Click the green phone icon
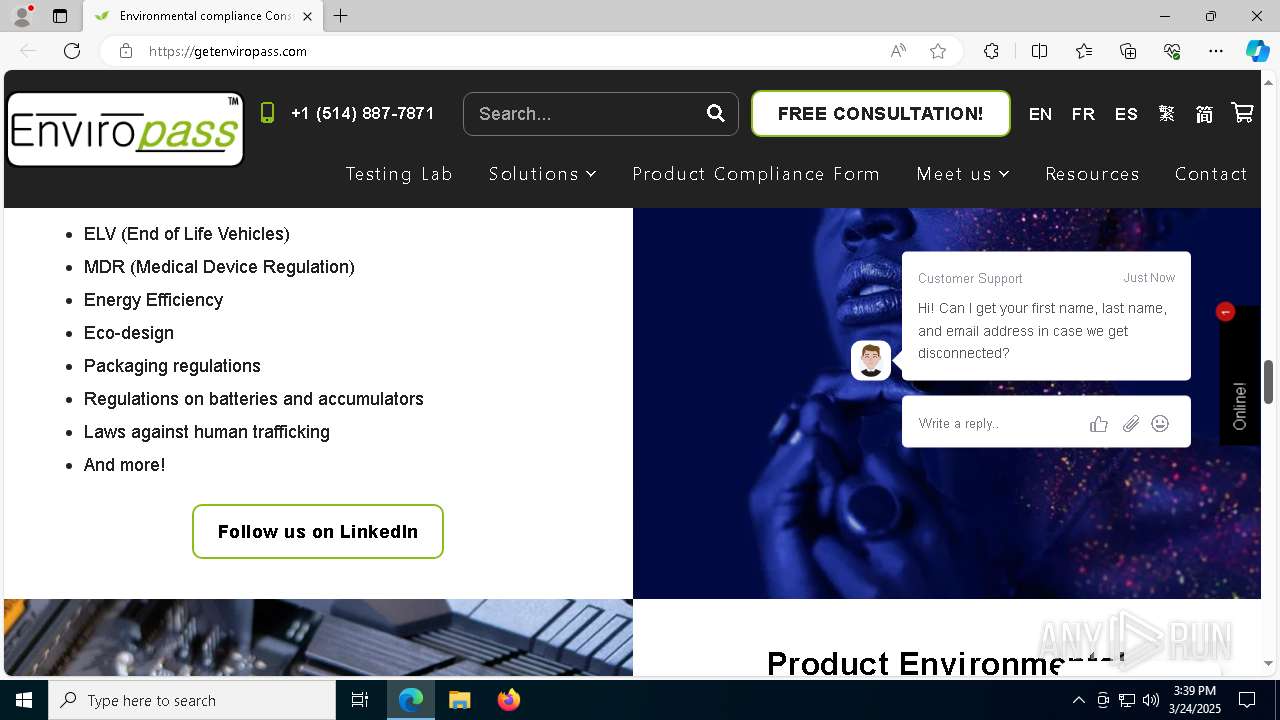The width and height of the screenshot is (1280, 720). pos(267,113)
